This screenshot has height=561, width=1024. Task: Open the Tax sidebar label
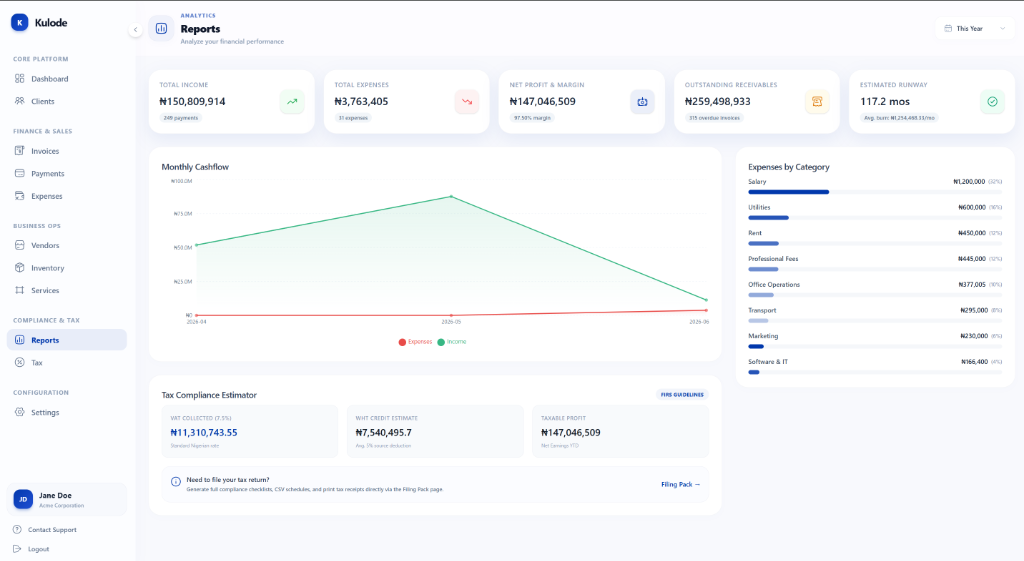(x=37, y=362)
